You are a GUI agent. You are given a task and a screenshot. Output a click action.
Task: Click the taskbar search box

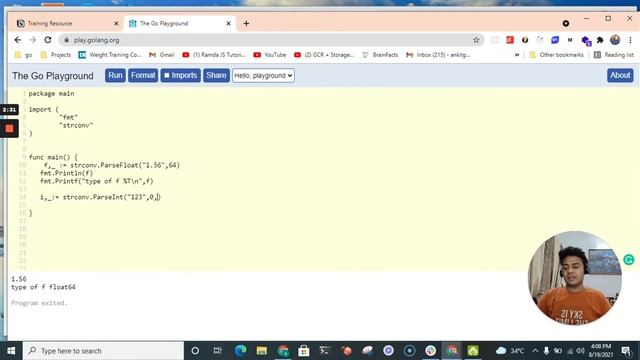tap(103, 351)
